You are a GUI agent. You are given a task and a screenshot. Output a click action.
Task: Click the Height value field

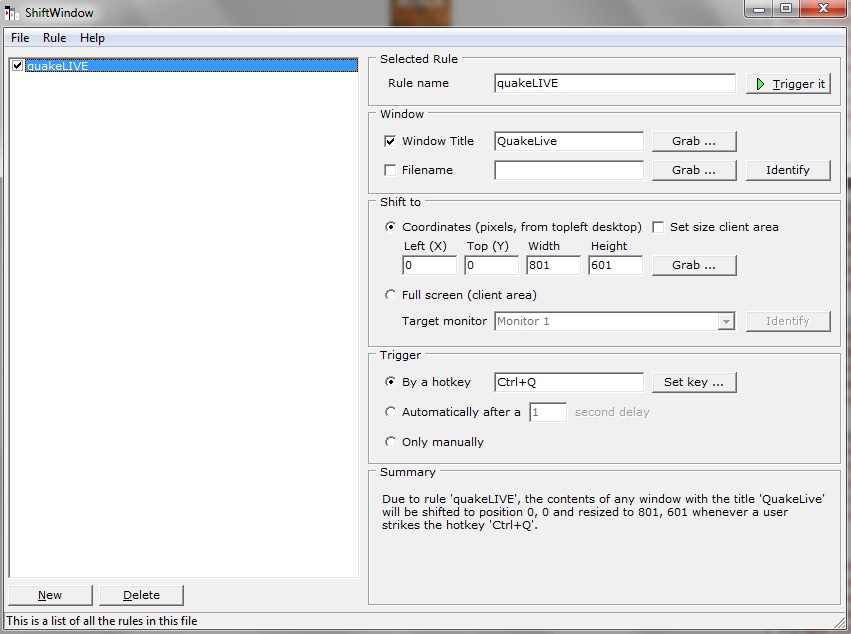[615, 265]
